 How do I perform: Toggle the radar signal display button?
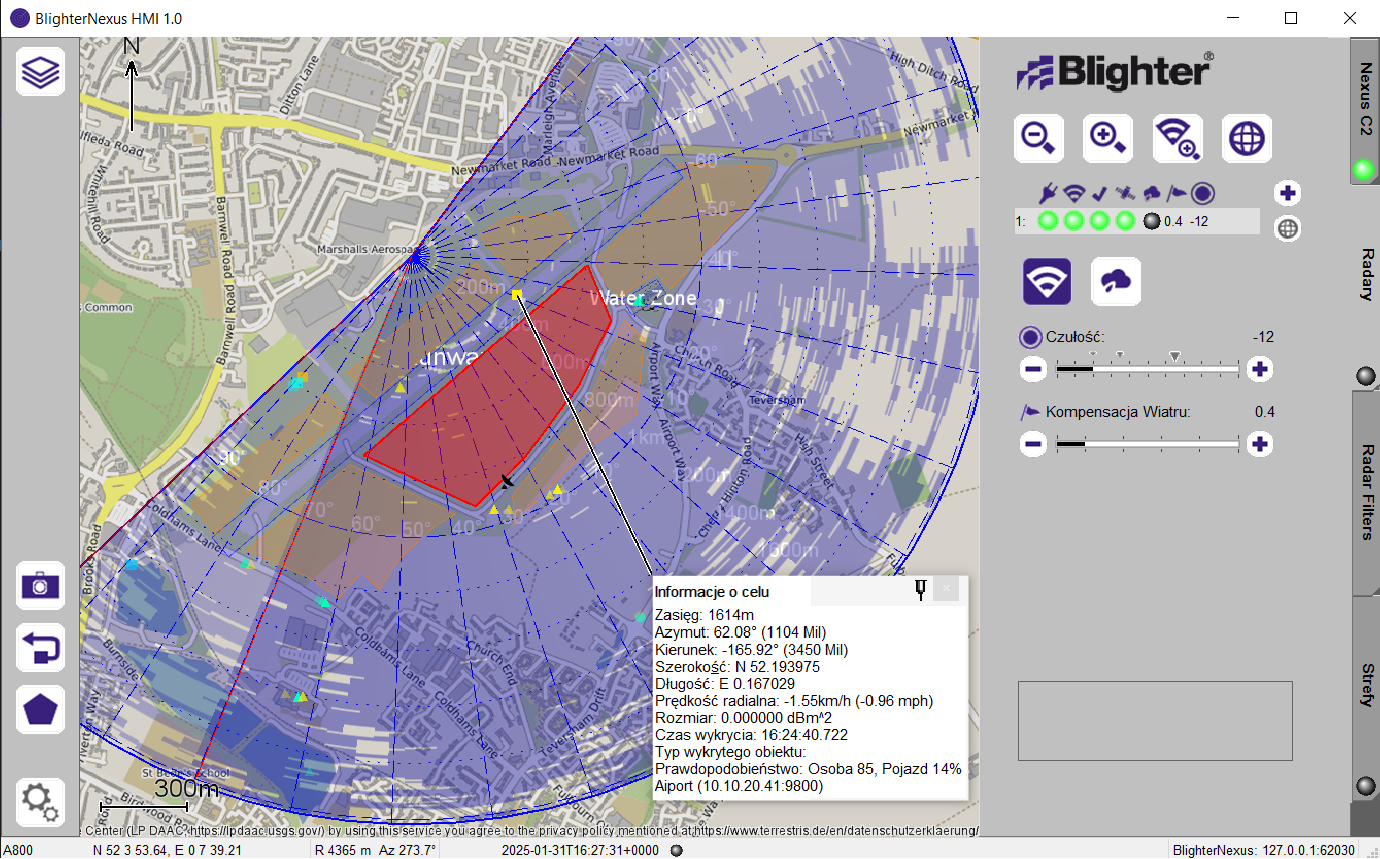pyautogui.click(x=1046, y=282)
